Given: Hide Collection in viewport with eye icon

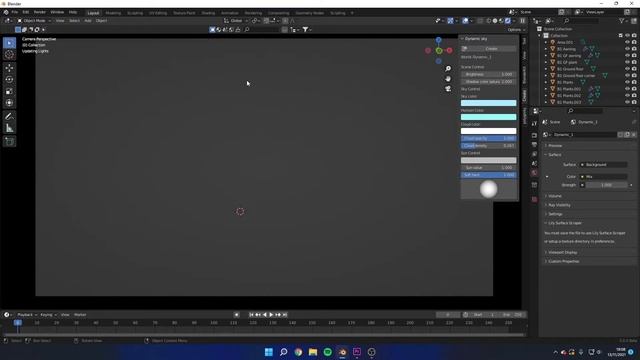Looking at the screenshot, I should 627,36.
